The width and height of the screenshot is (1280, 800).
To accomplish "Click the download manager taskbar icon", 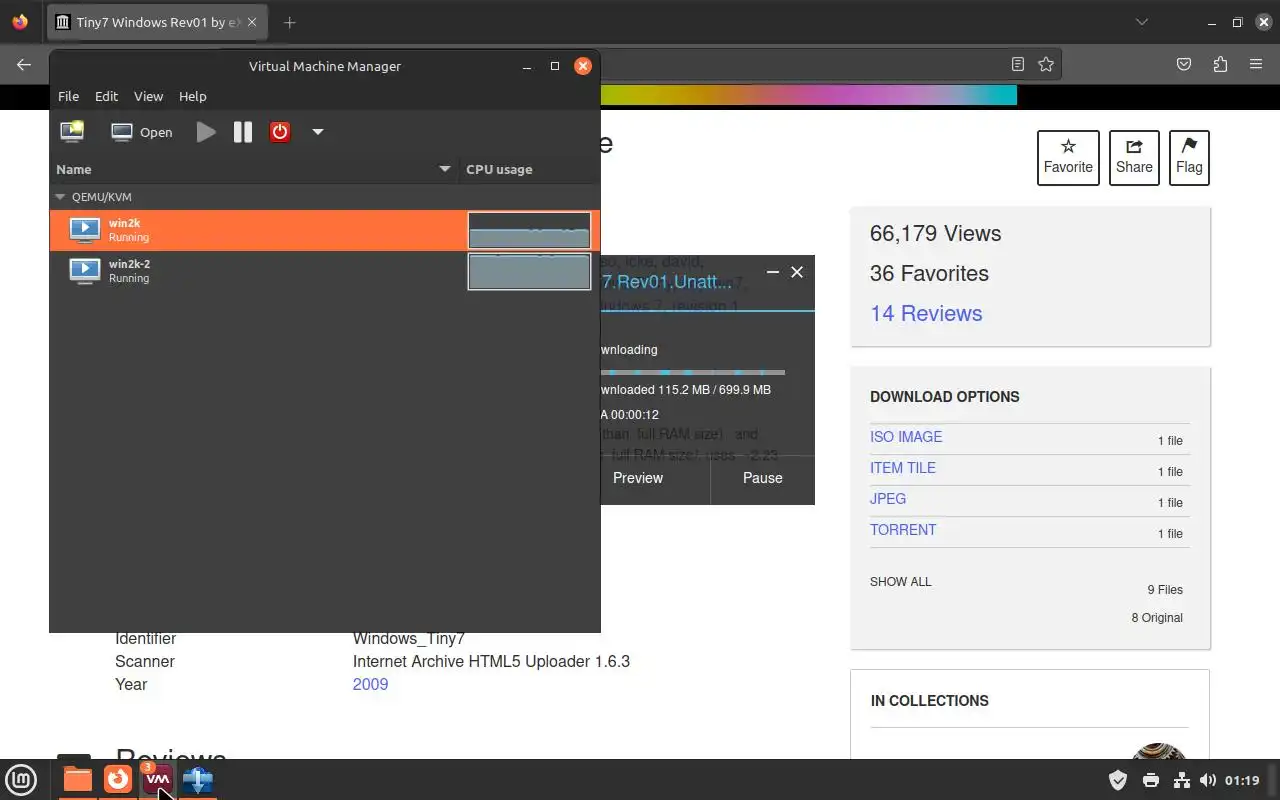I will coord(197,780).
